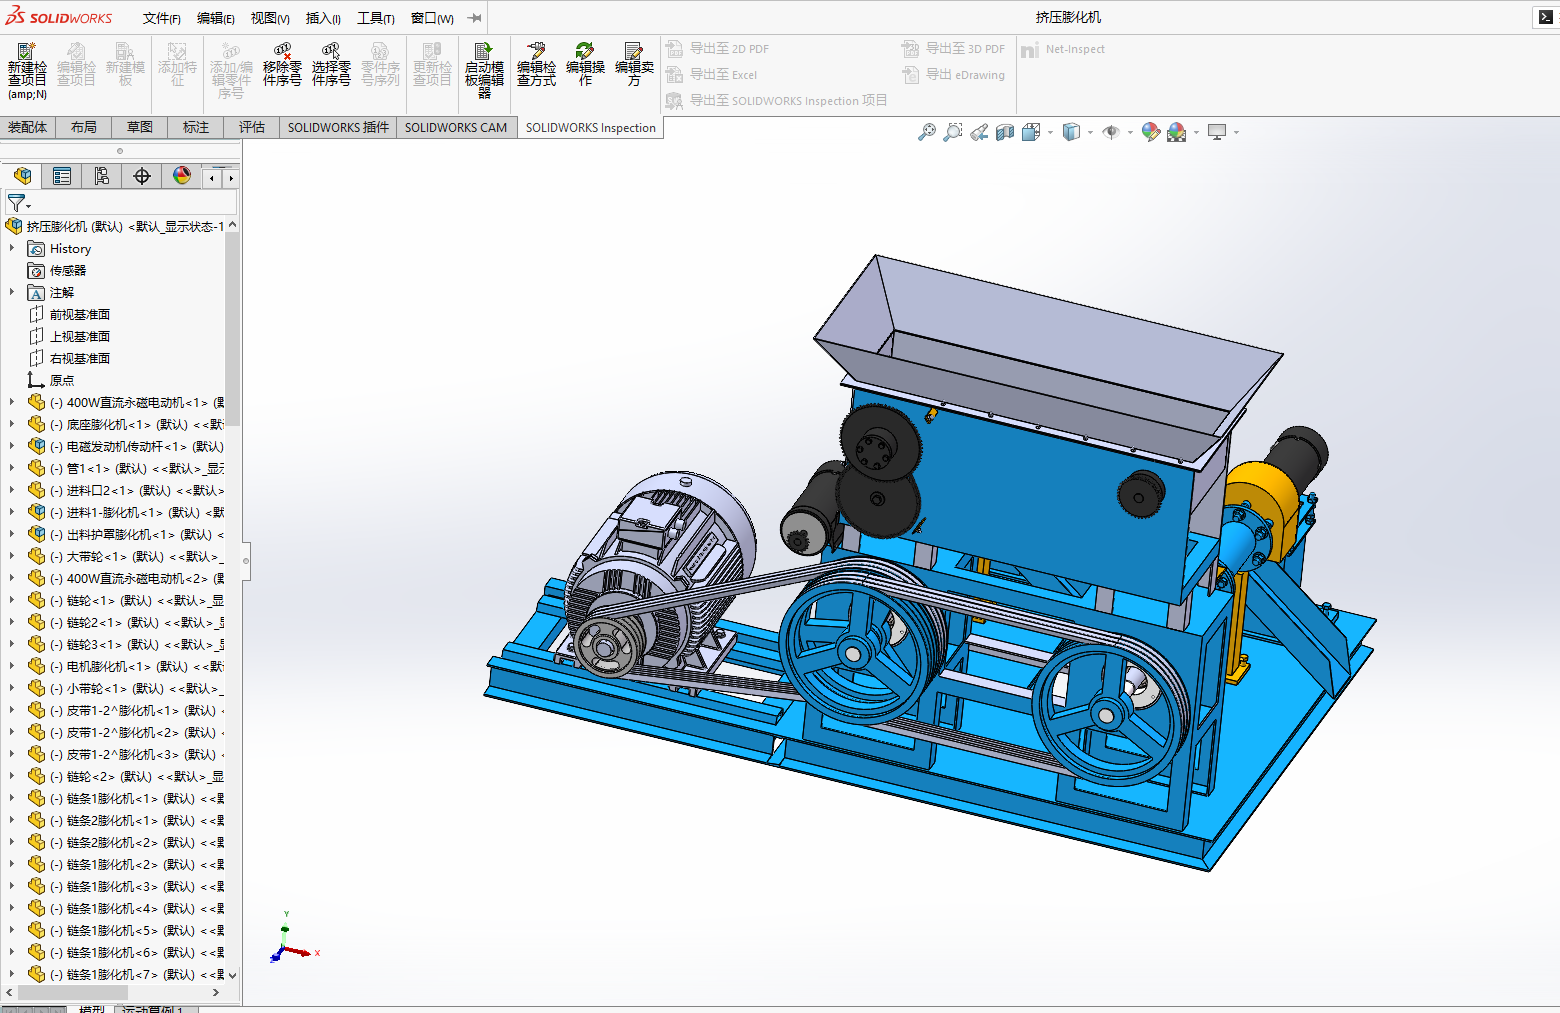
Task: Click the Display Style cube icon
Action: tap(1071, 132)
